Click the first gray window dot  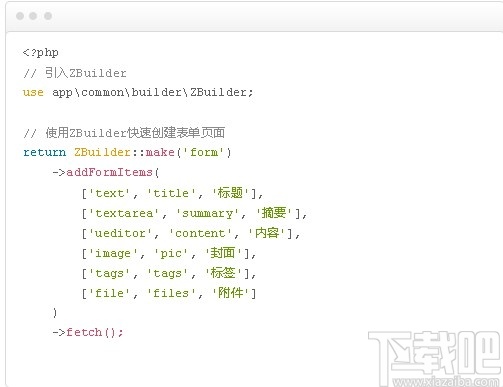[20, 16]
